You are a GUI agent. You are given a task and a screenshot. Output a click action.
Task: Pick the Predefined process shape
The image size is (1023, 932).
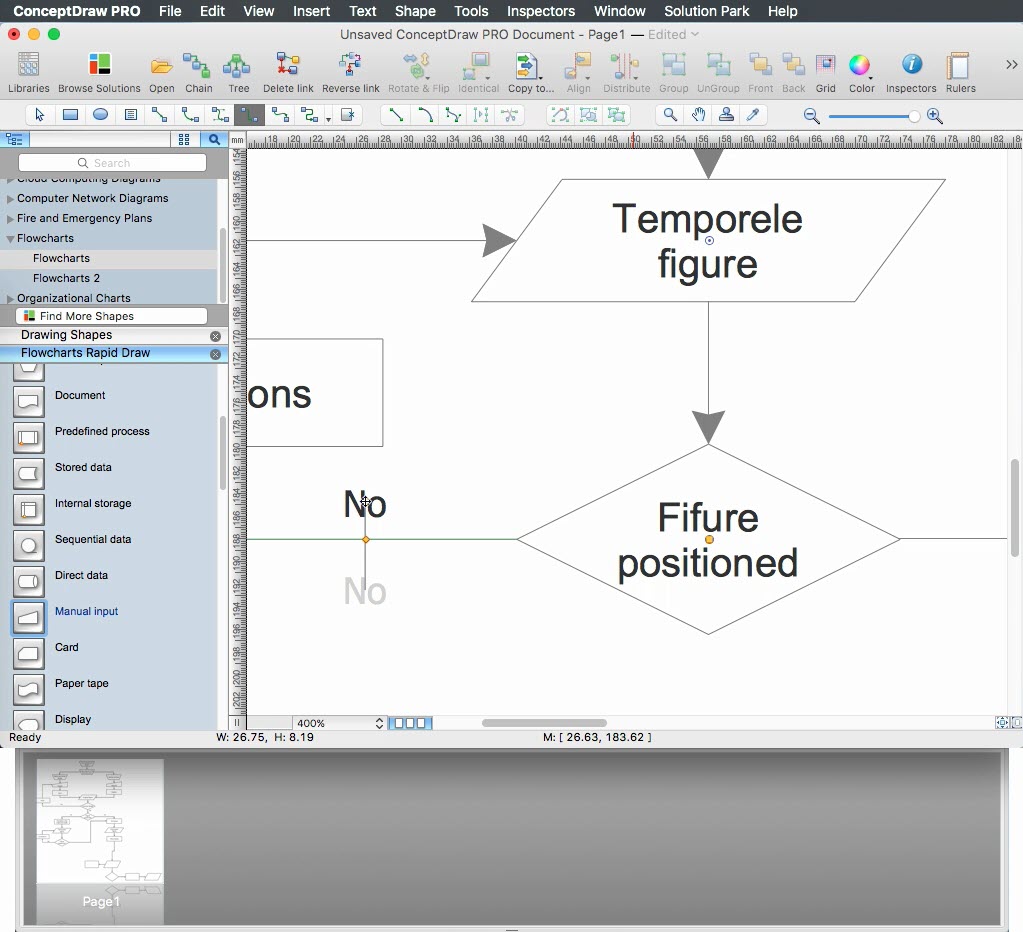point(28,437)
